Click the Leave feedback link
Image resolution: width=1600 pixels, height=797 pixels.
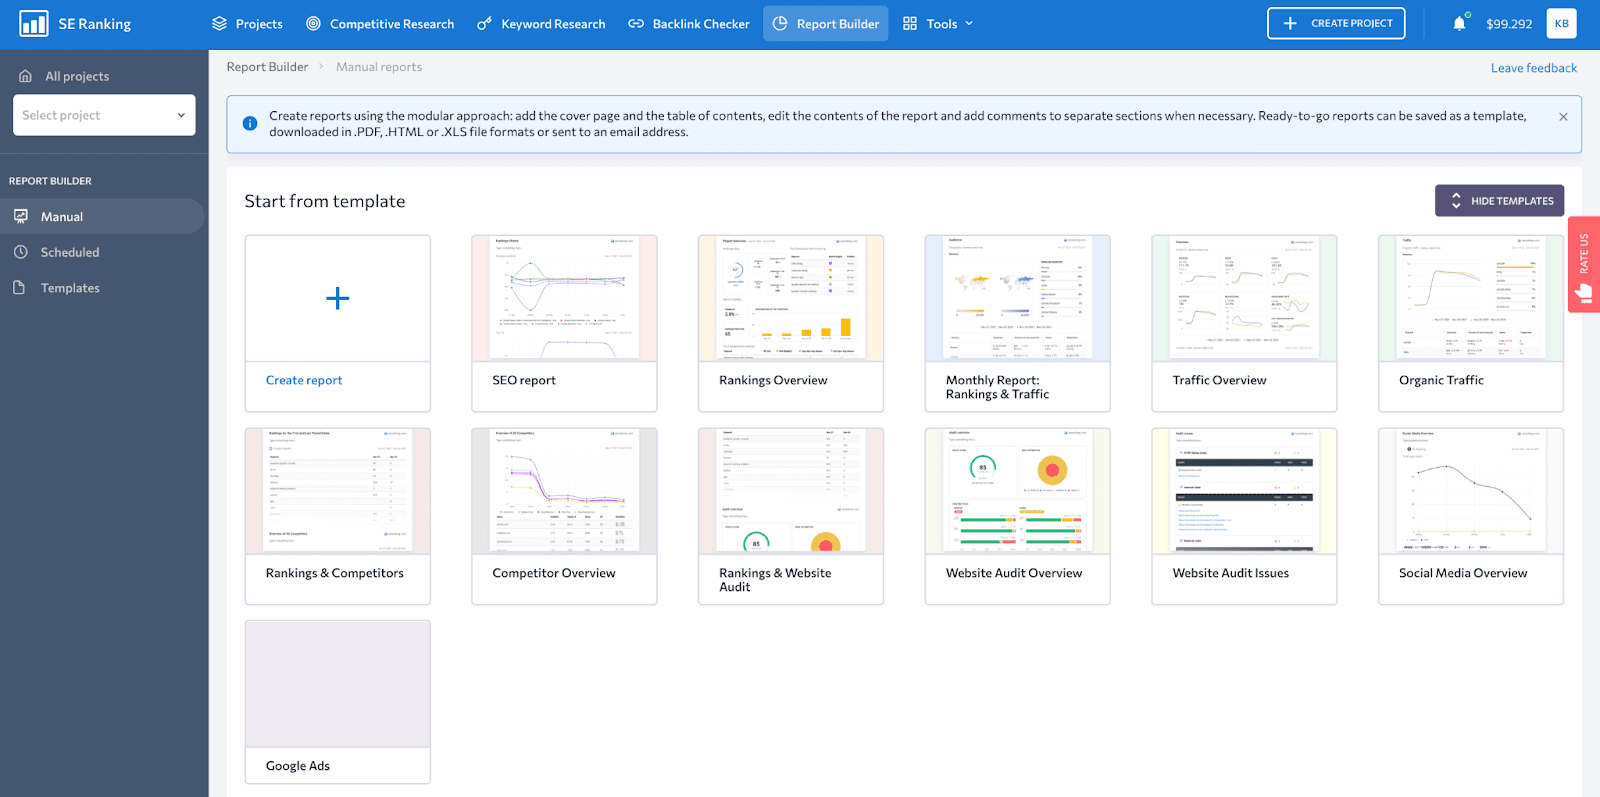pyautogui.click(x=1534, y=68)
